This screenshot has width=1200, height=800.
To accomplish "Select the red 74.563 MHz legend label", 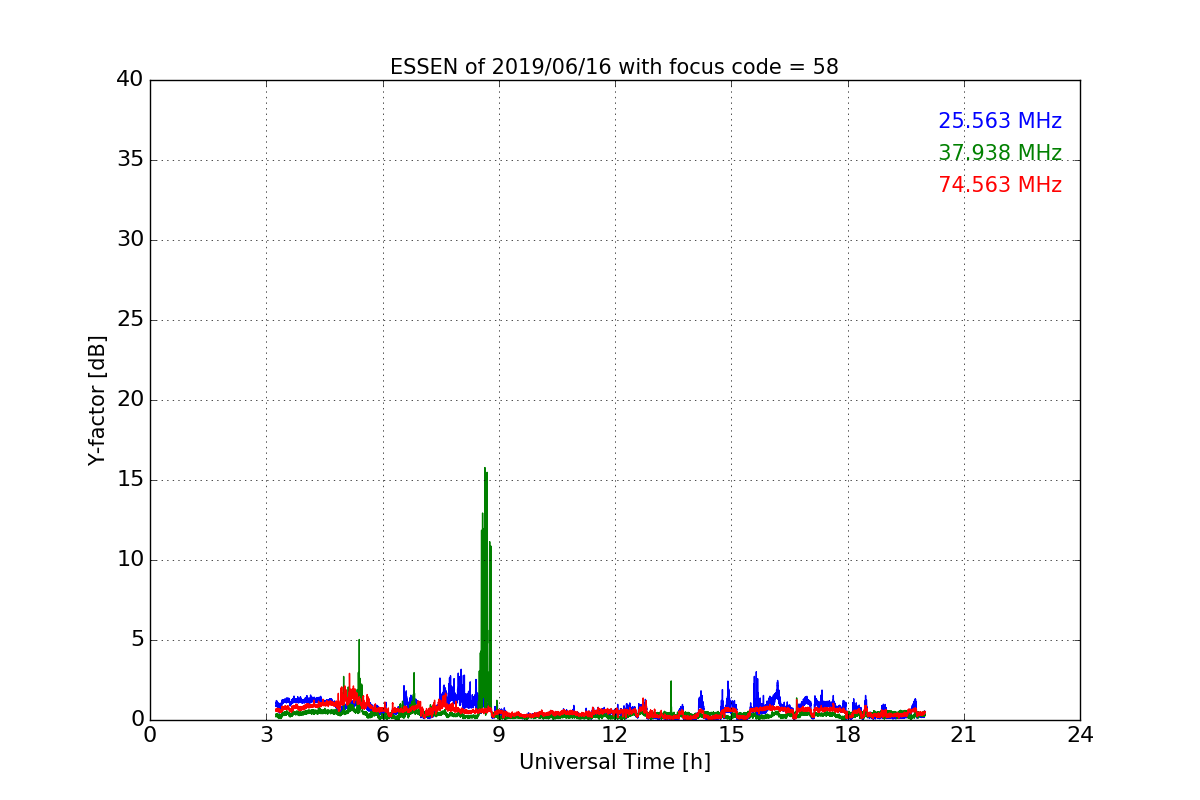I will tap(1000, 185).
